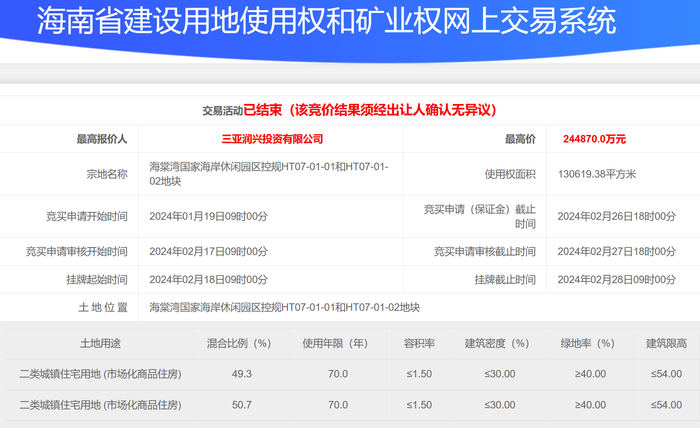Click the 土地用途 column header
Viewport: 700px width, 428px height.
click(100, 343)
